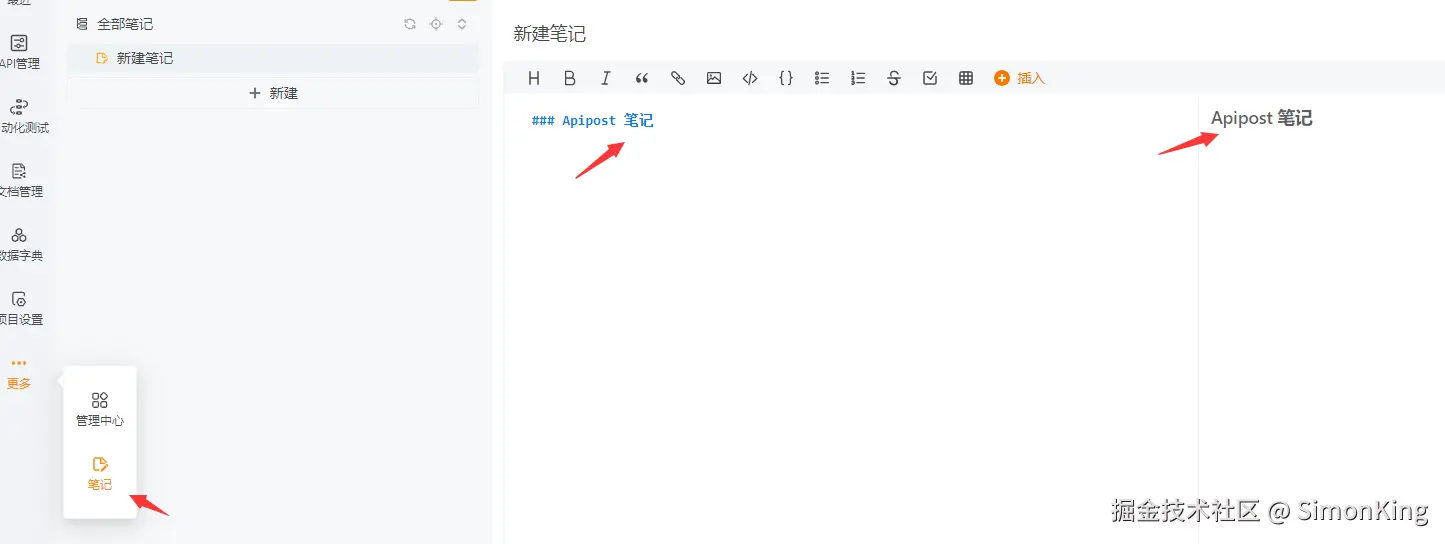Insert a task checkbox list

(x=930, y=78)
